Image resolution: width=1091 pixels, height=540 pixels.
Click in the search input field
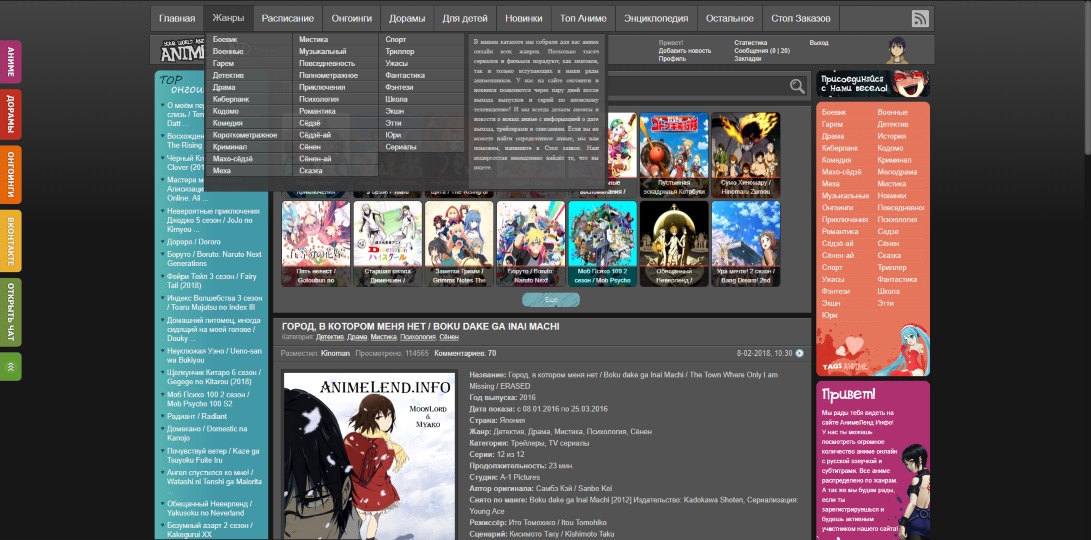tap(696, 86)
